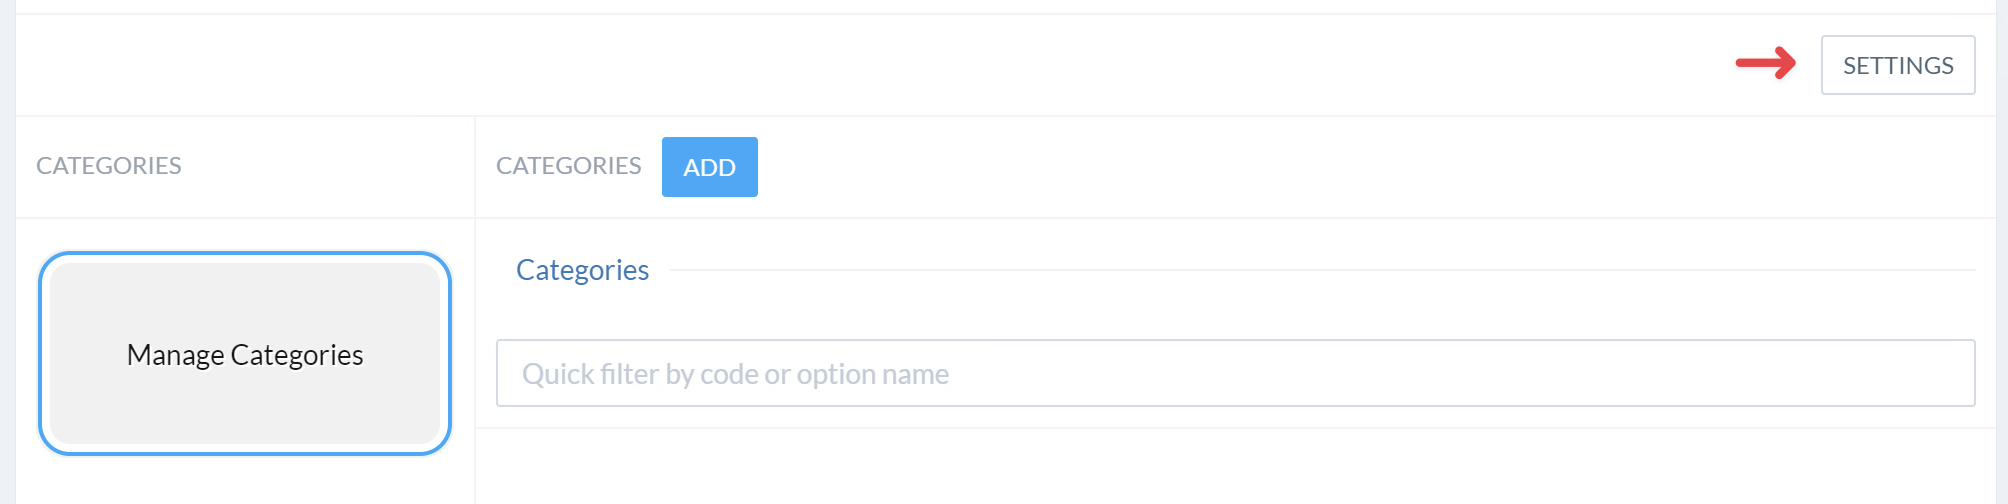Viewport: 2008px width, 504px height.
Task: Click the Manage Categories text label
Action: pos(245,355)
